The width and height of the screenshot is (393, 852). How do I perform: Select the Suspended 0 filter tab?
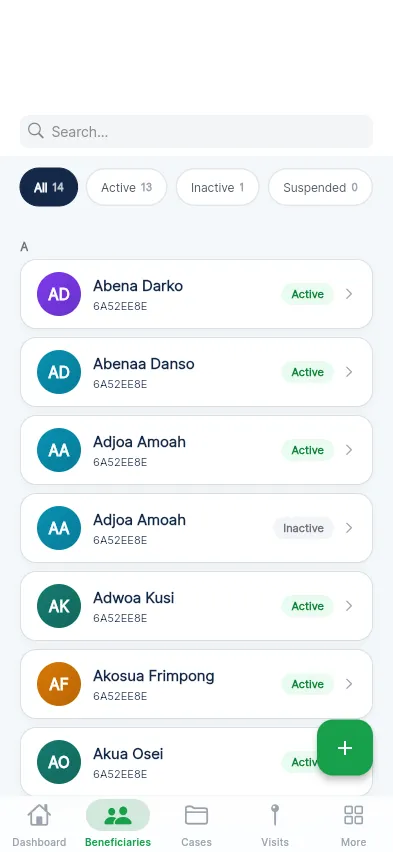(320, 187)
